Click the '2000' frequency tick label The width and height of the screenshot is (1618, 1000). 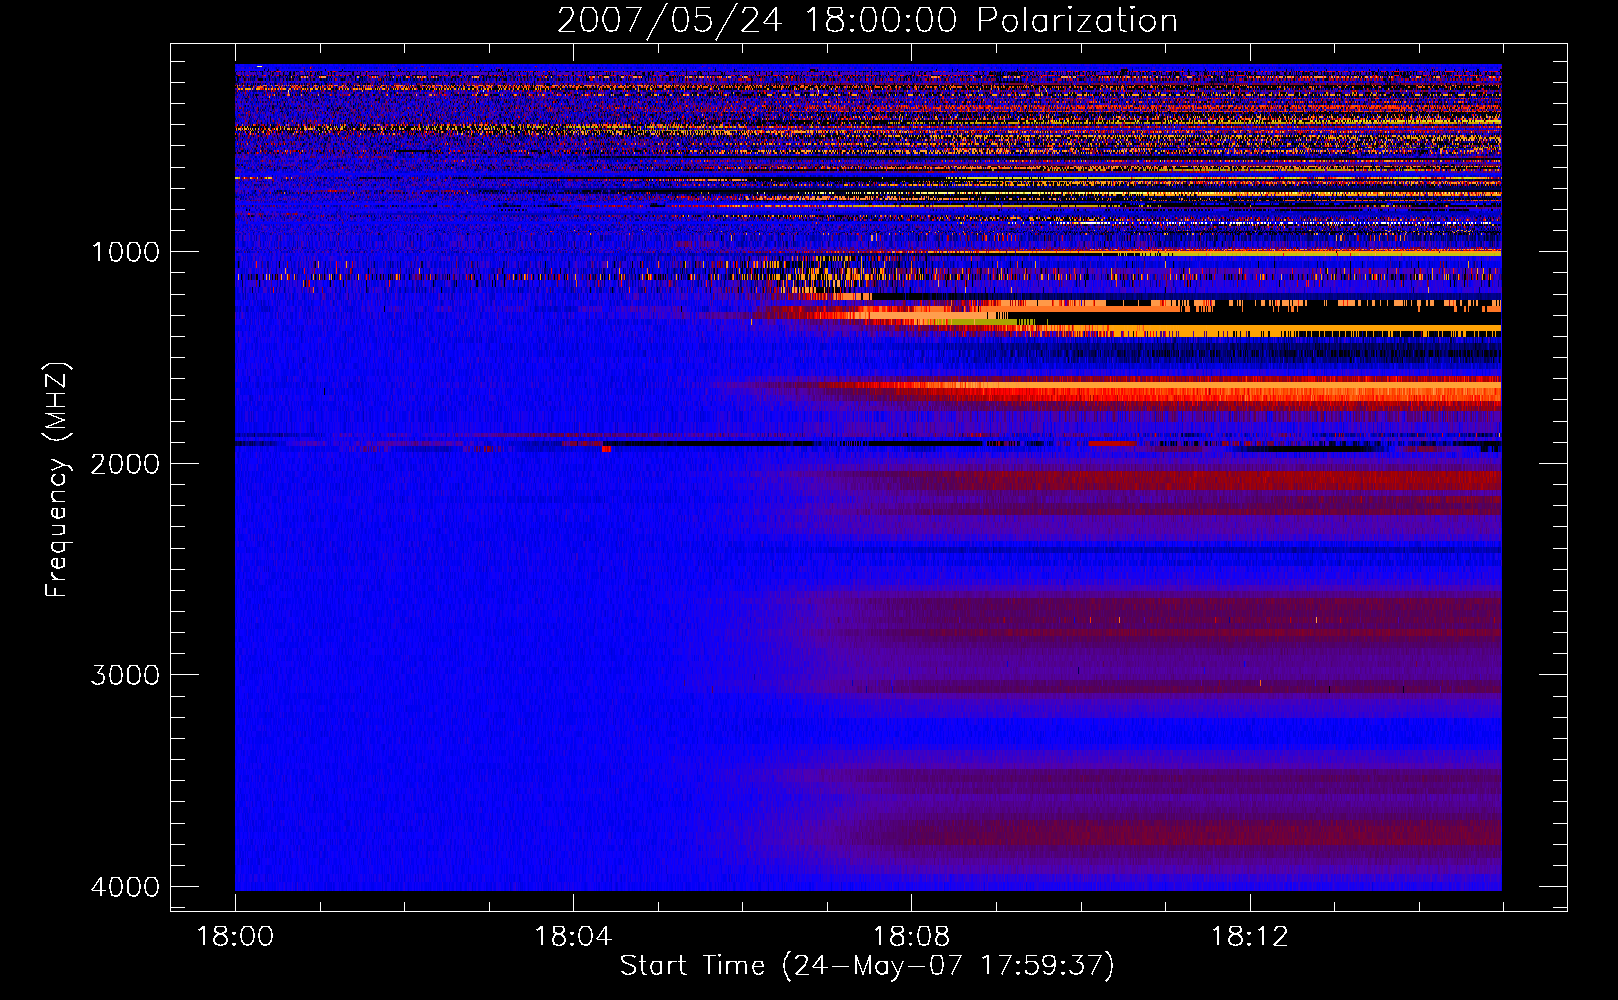point(125,463)
